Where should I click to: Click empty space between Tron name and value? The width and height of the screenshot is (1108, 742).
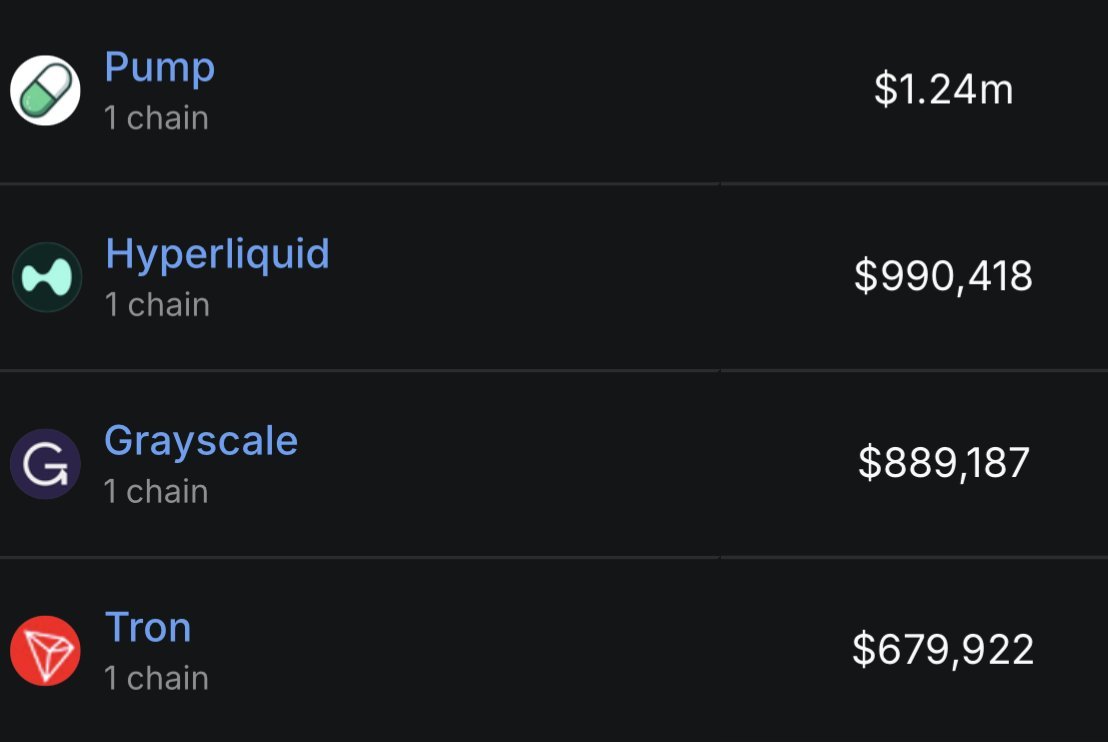coord(520,650)
